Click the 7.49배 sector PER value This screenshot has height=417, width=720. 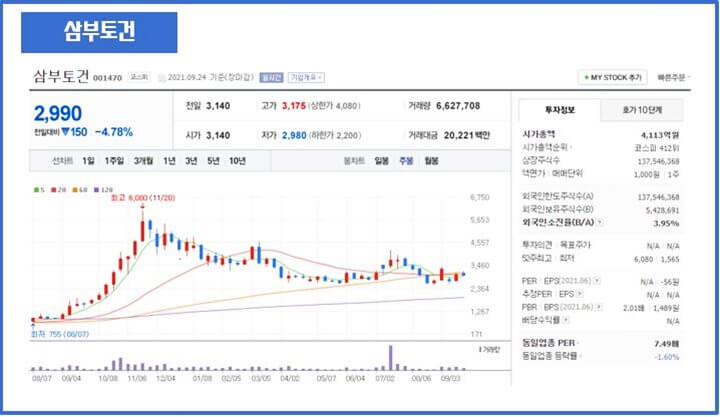(666, 344)
